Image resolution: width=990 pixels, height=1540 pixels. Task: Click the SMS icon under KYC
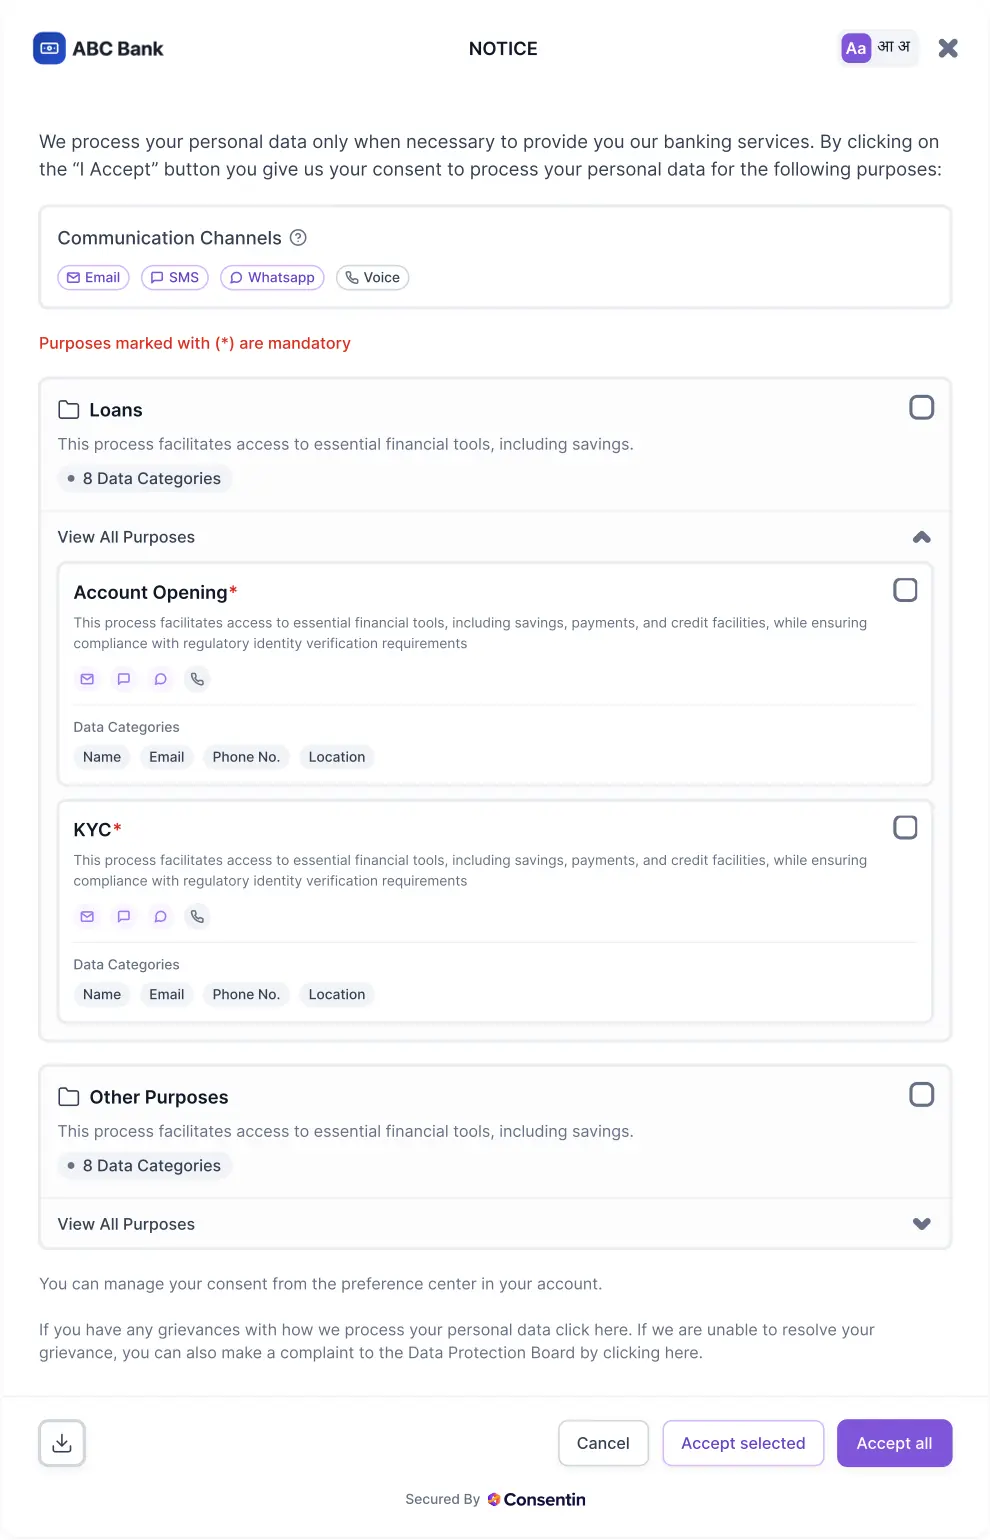pos(124,916)
